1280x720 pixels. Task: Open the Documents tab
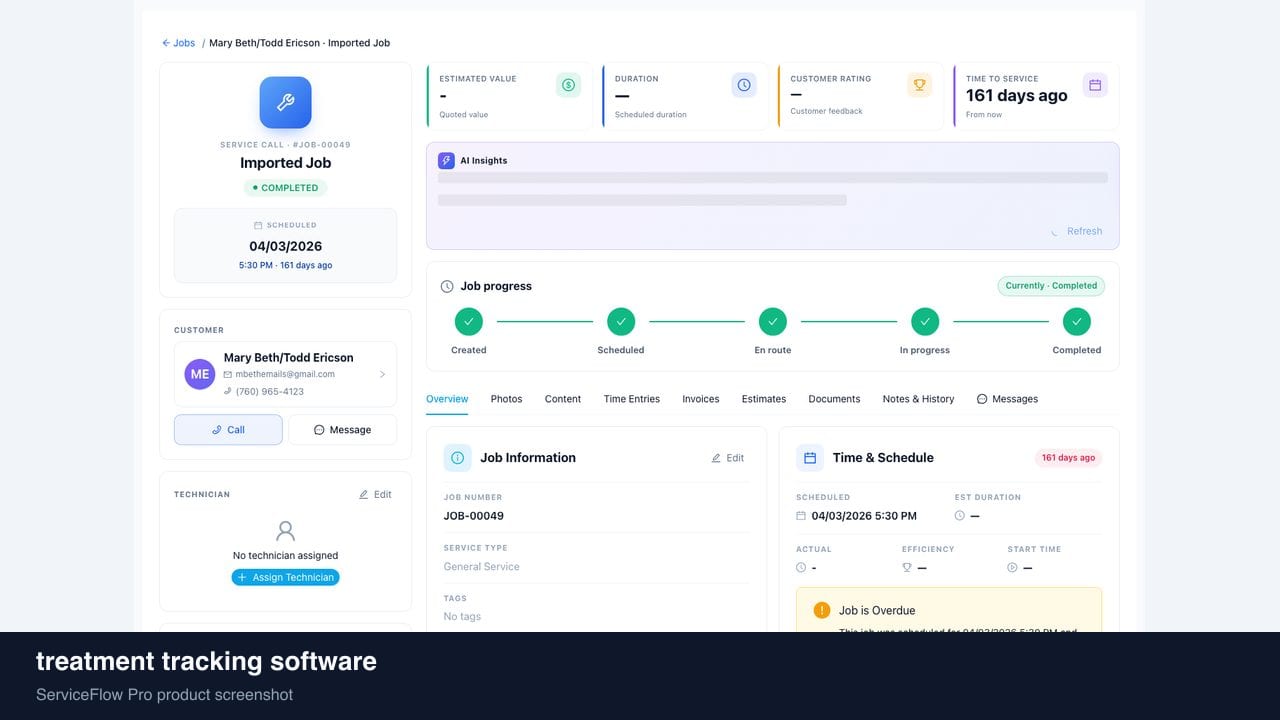click(x=834, y=399)
